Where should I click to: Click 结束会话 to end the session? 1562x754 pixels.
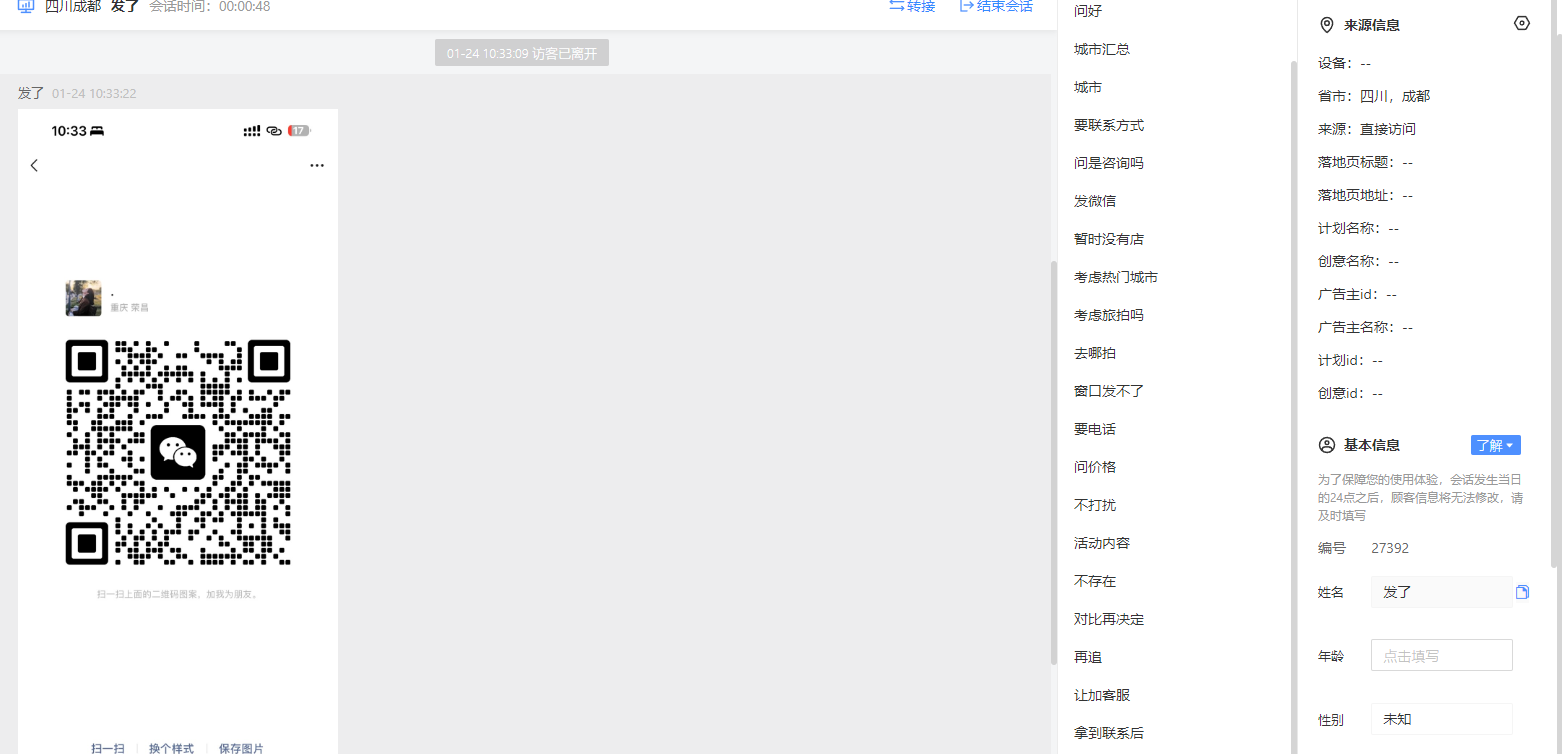click(996, 6)
